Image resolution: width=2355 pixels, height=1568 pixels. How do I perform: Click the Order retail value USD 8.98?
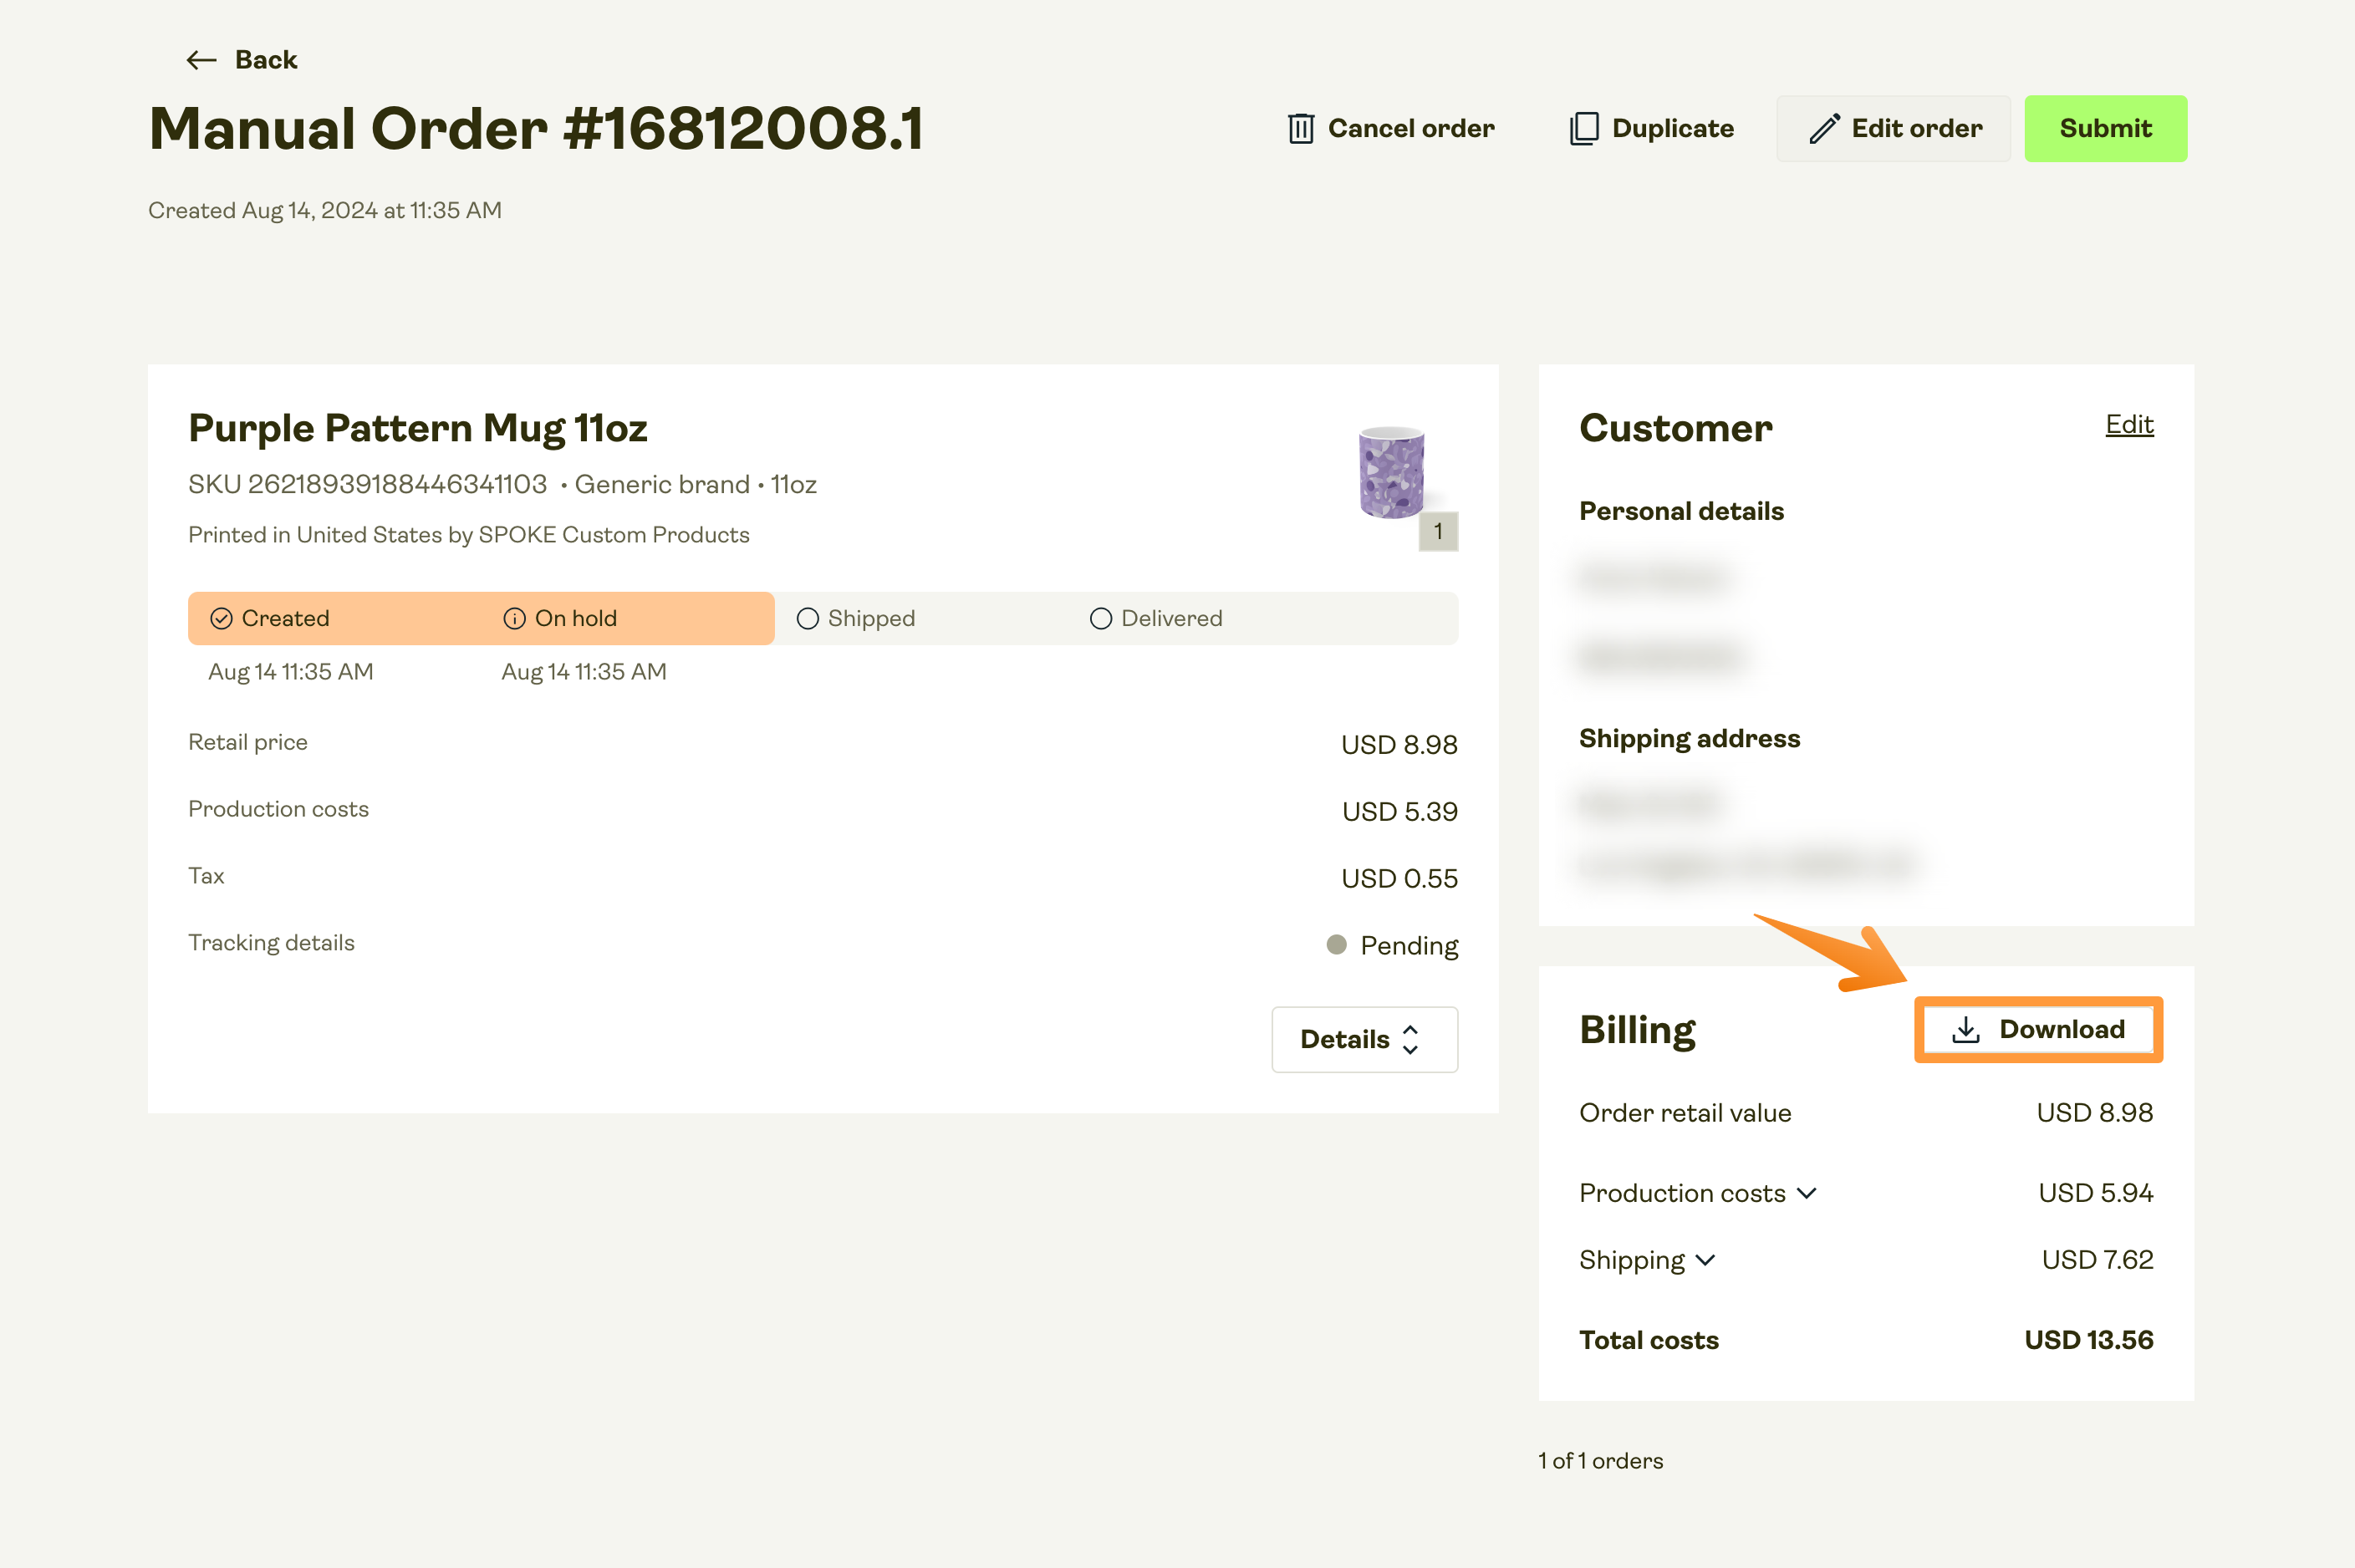click(x=2095, y=1113)
